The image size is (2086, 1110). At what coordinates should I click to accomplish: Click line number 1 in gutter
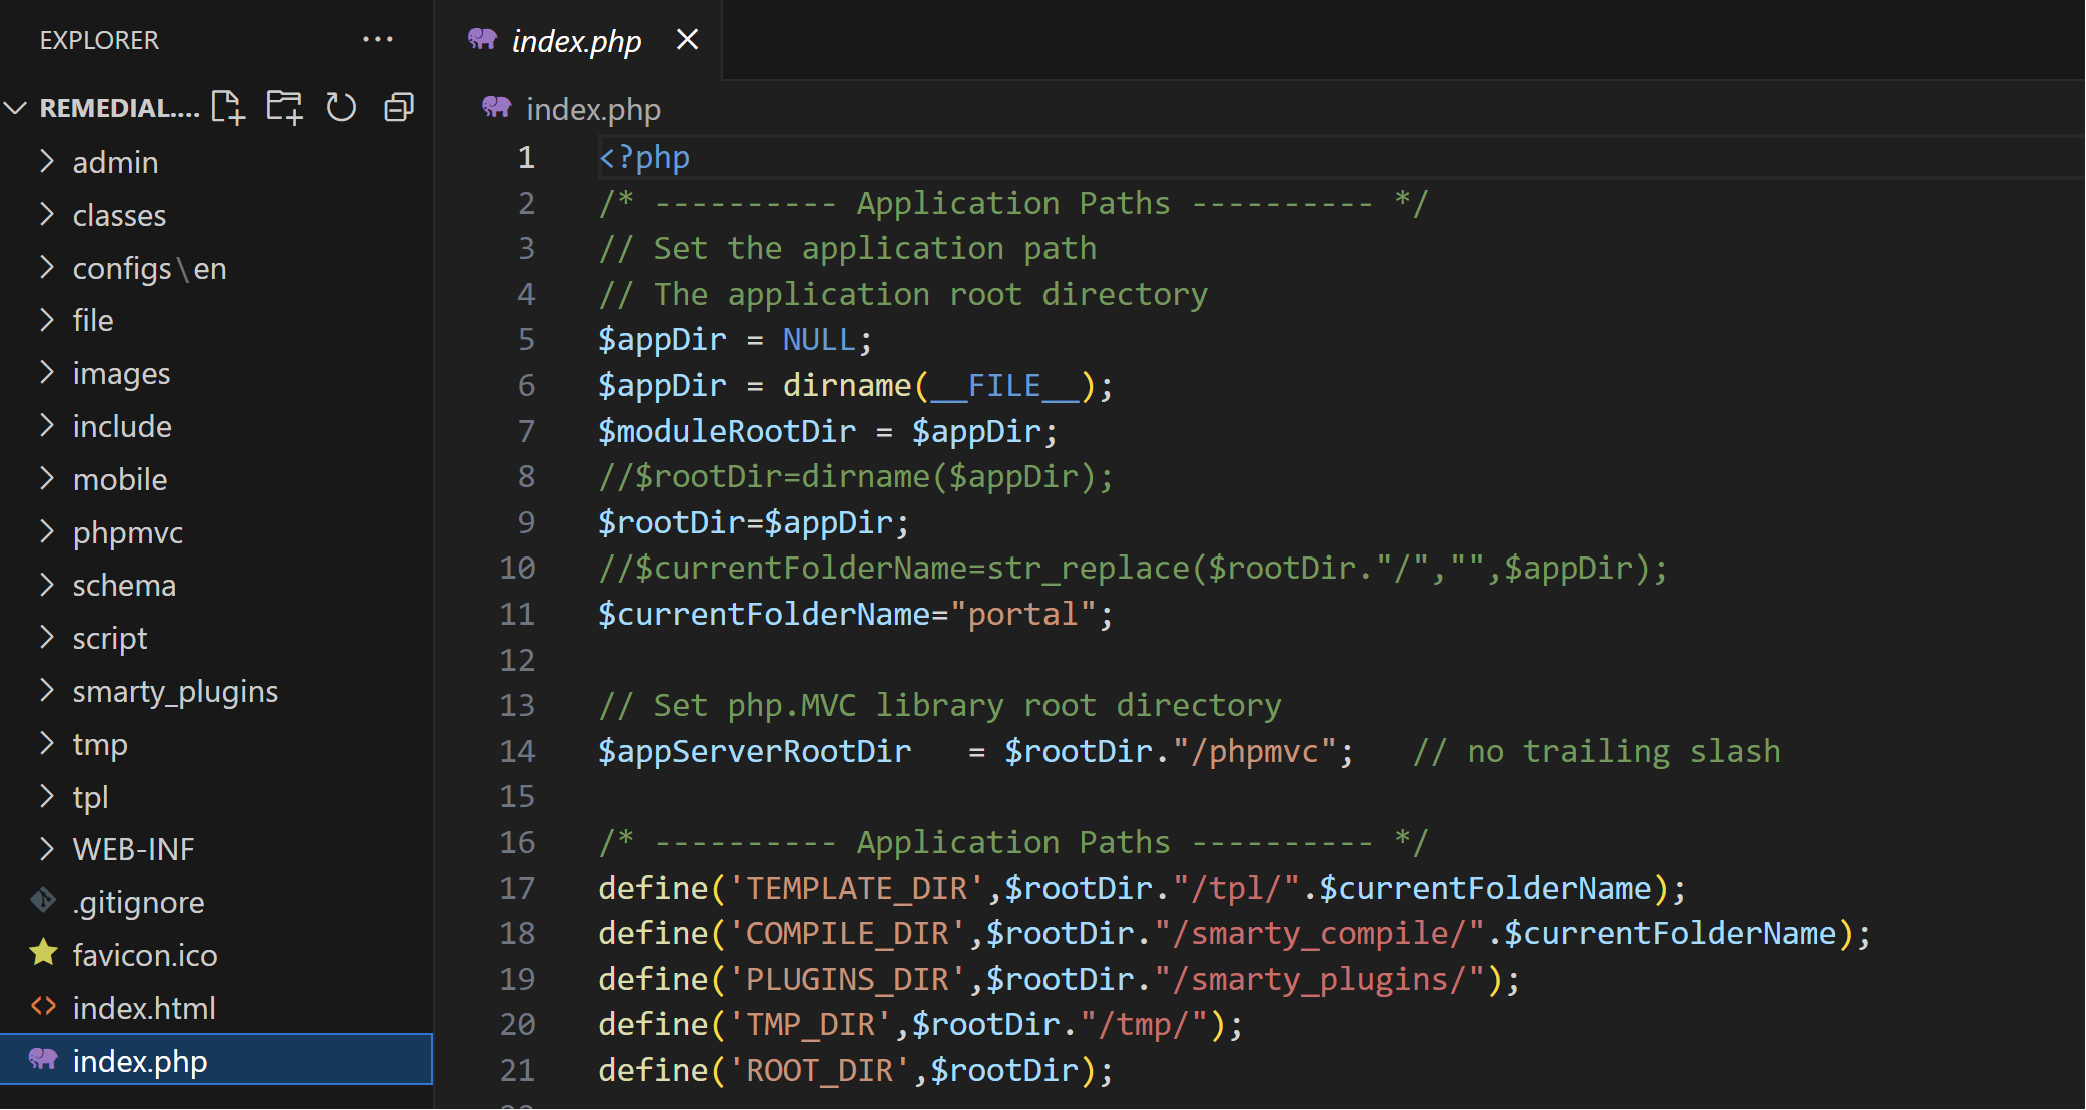click(x=526, y=158)
